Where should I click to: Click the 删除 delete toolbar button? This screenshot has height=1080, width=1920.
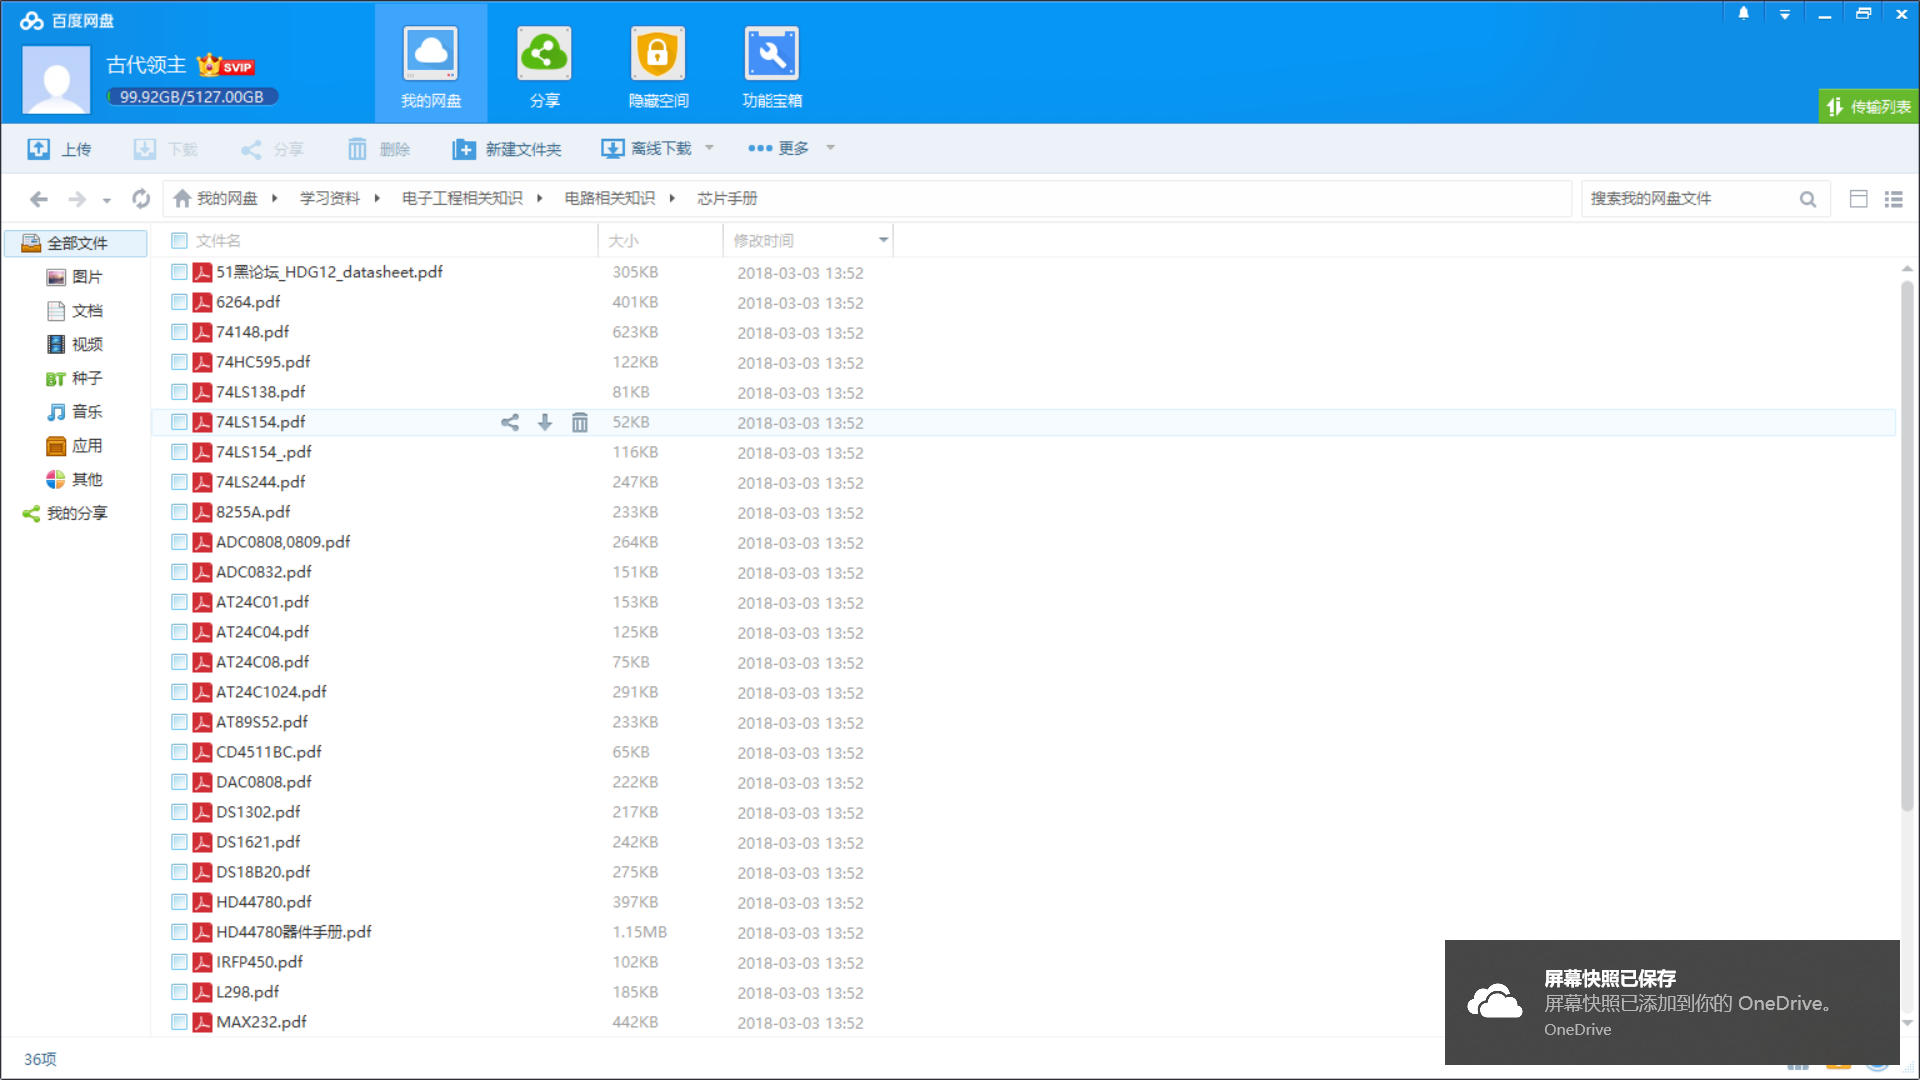379,149
